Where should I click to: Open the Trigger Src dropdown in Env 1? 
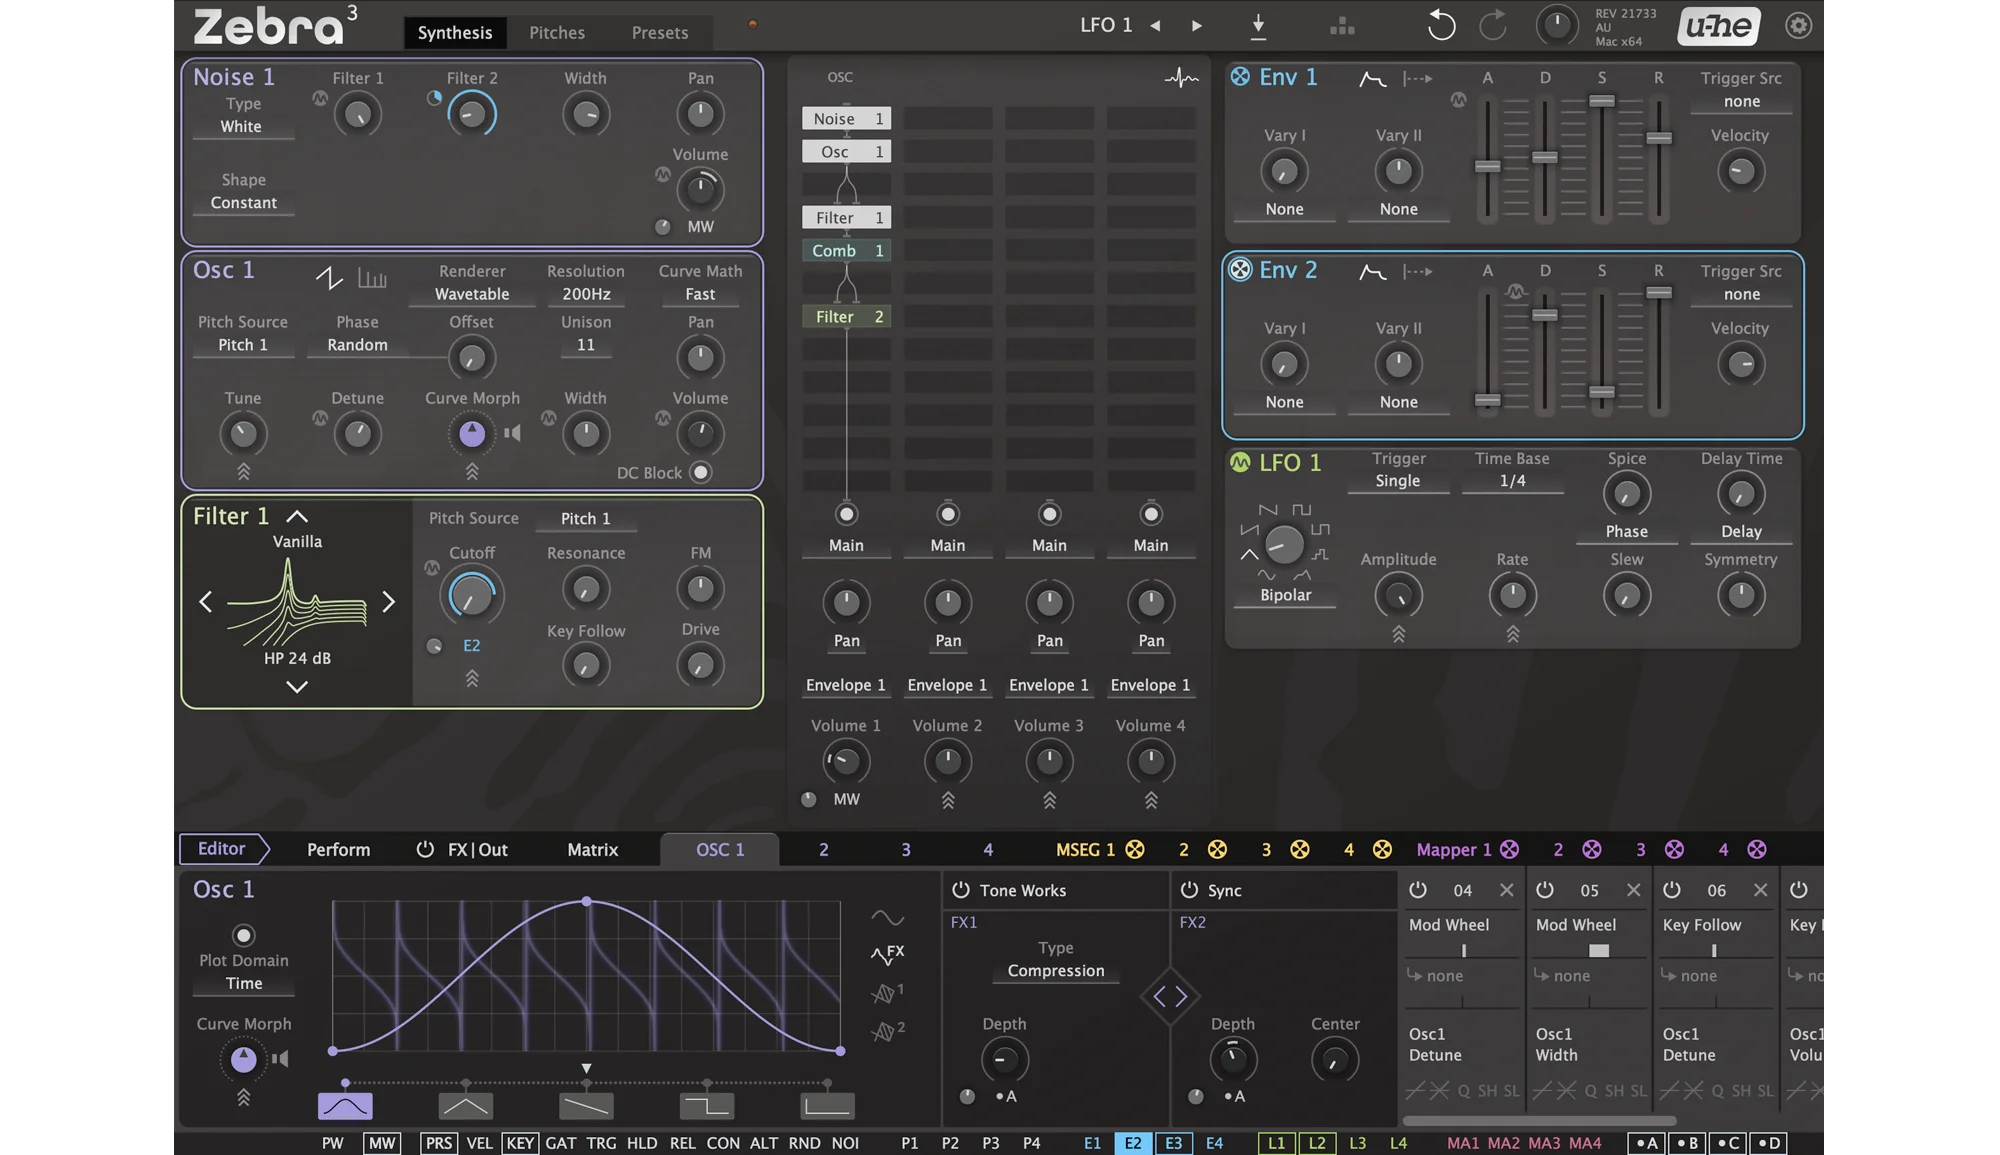click(x=1741, y=101)
